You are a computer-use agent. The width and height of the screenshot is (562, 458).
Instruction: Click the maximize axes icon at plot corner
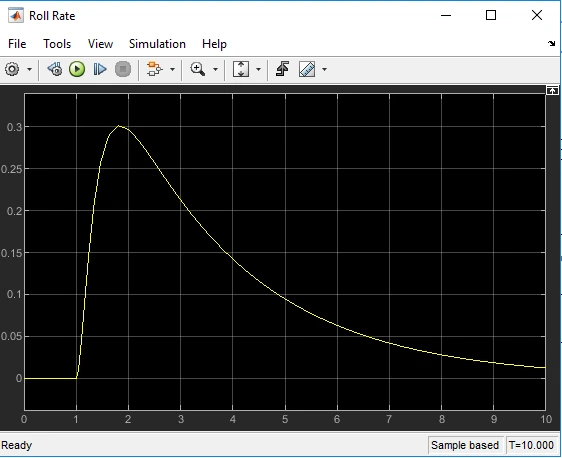[552, 90]
